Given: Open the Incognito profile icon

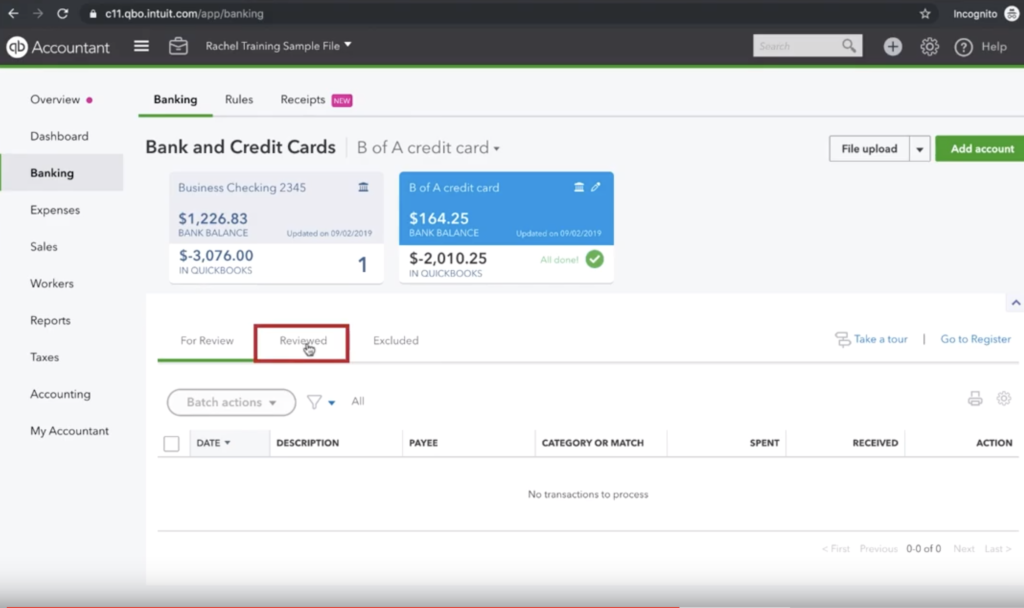Looking at the screenshot, I should 1012,14.
